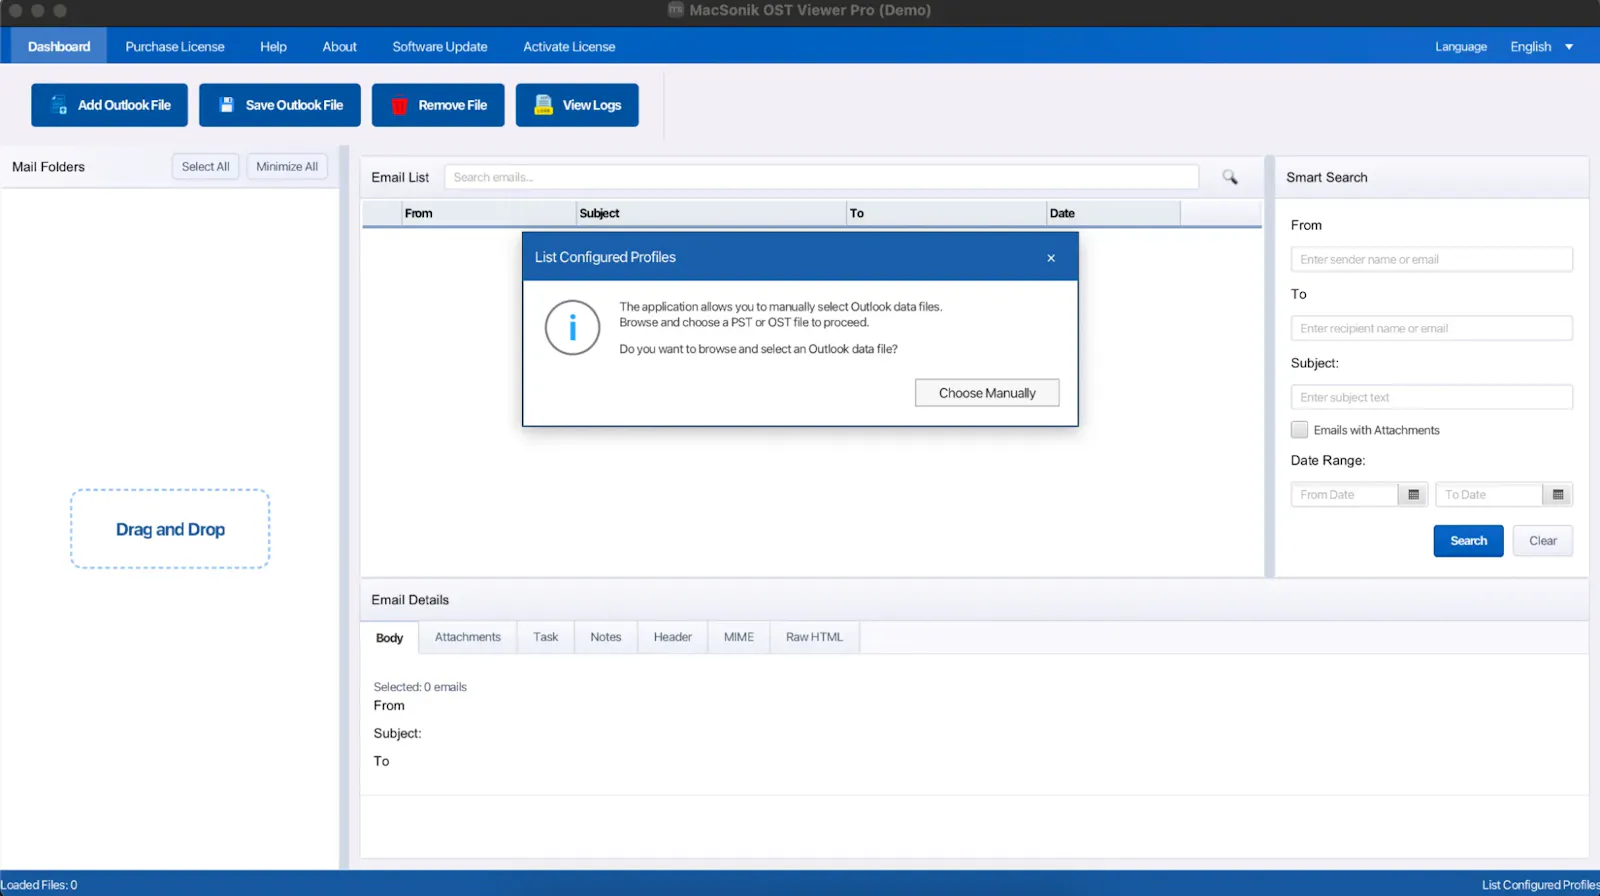1600x896 pixels.
Task: Switch to the Header tab
Action: pyautogui.click(x=673, y=637)
